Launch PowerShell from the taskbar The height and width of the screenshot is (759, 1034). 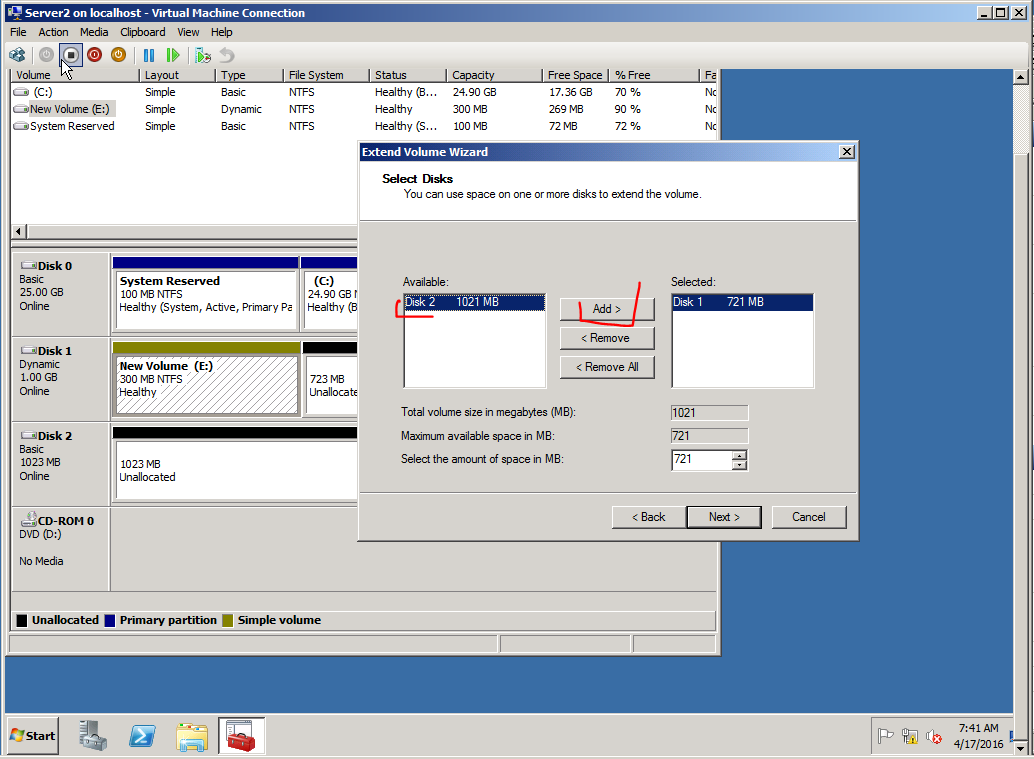pos(142,736)
